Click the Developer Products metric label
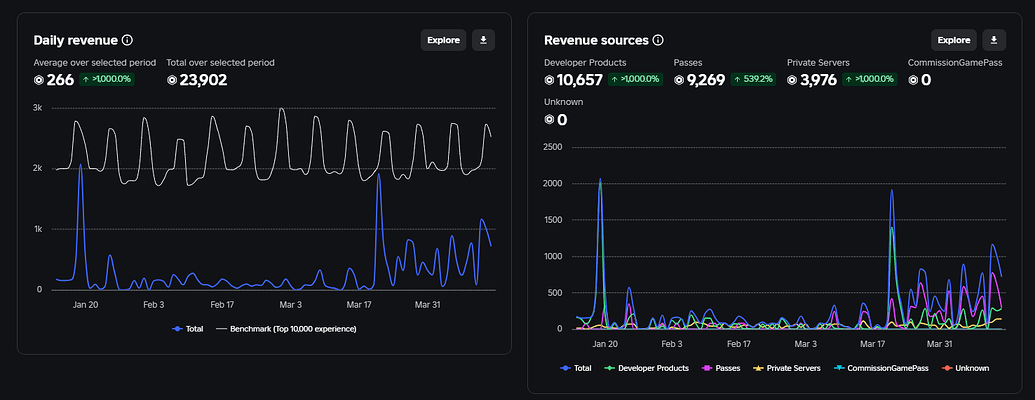1035x400 pixels. coord(585,63)
